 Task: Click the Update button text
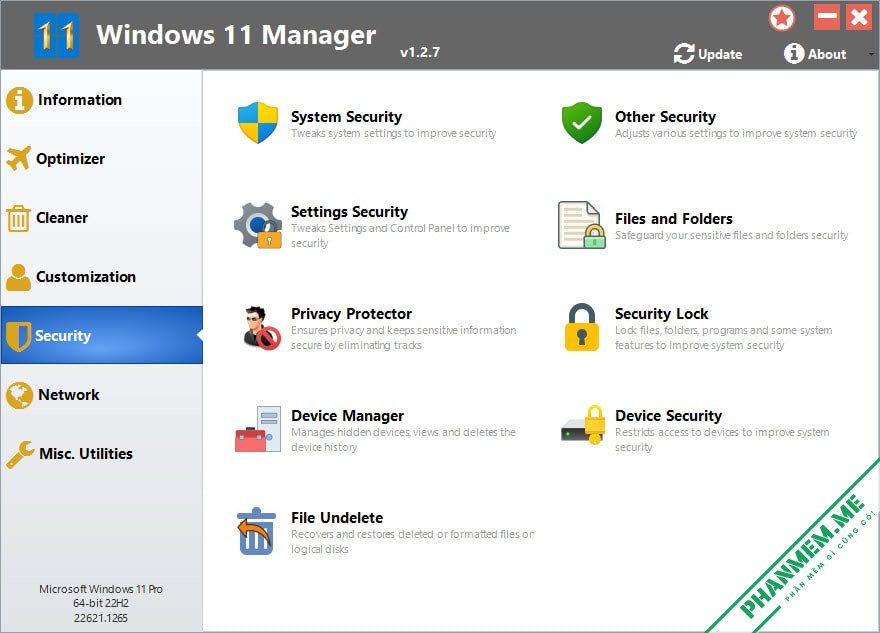click(x=720, y=54)
